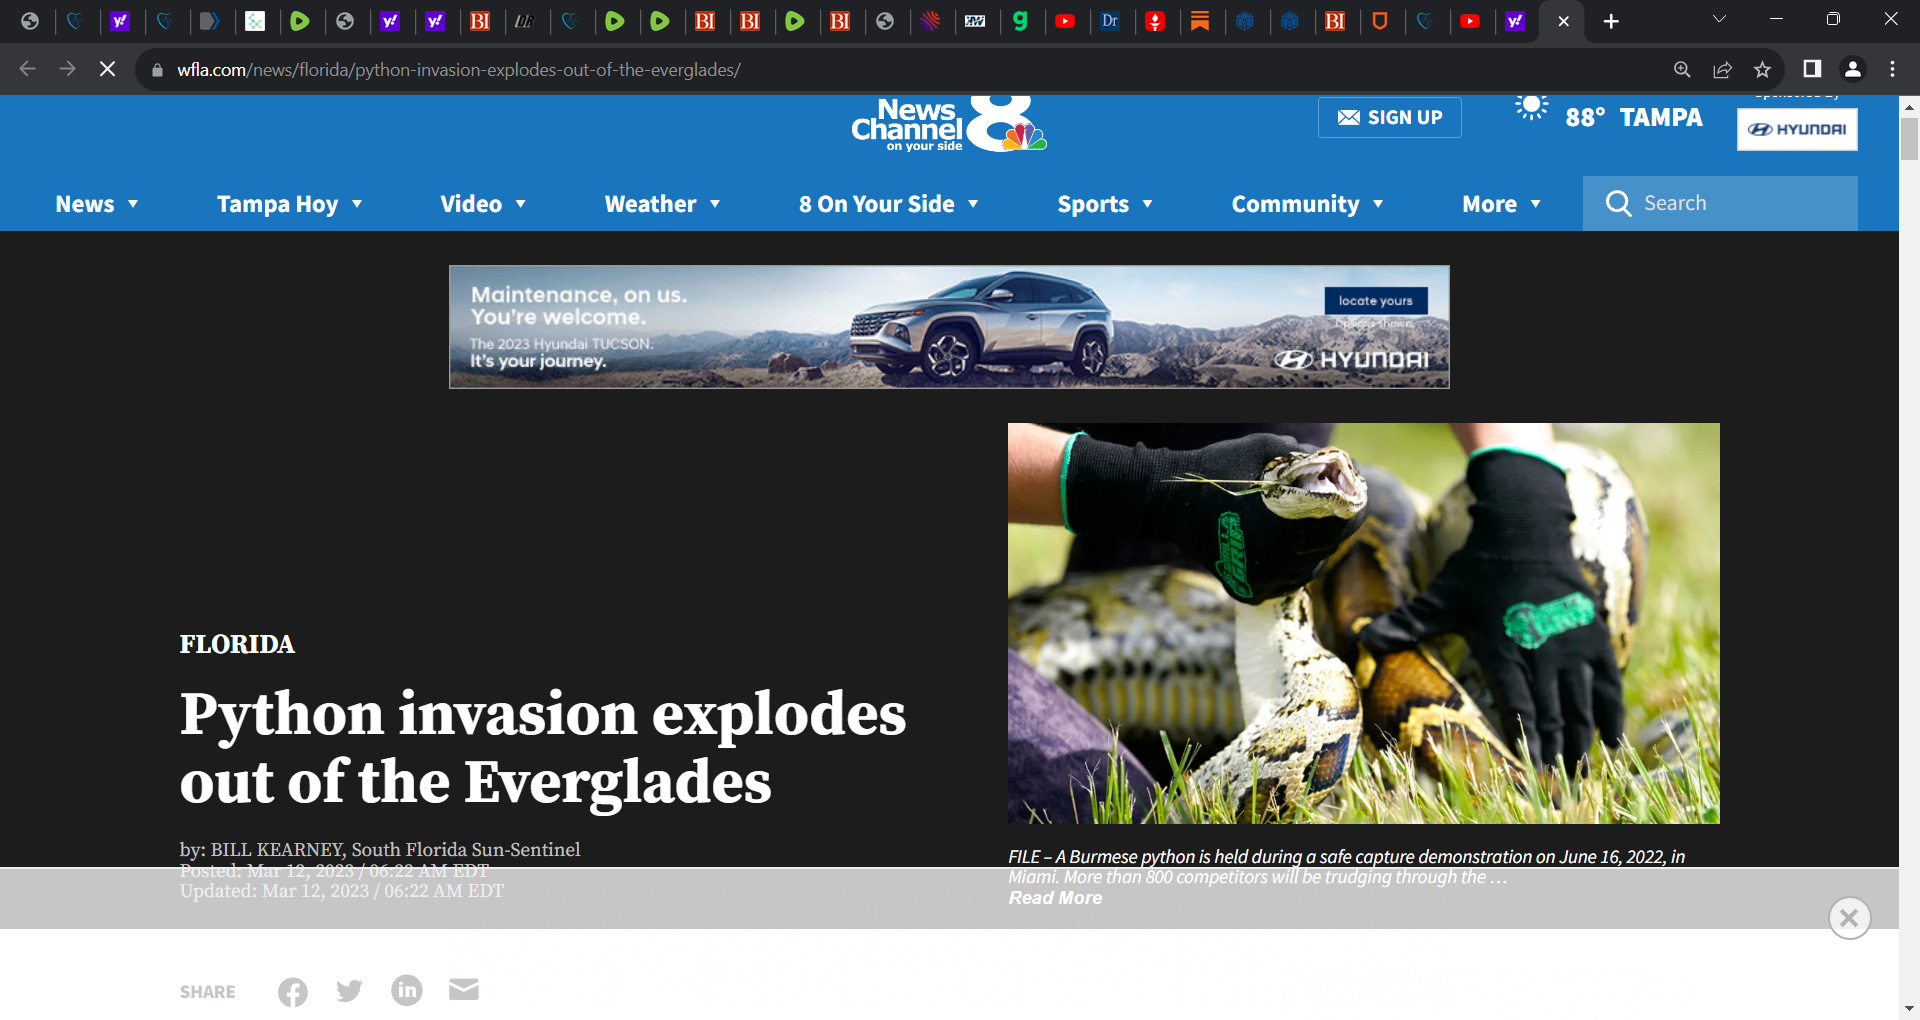This screenshot has width=1920, height=1020.
Task: Click the page scrollbar thumb
Action: coord(1909,138)
